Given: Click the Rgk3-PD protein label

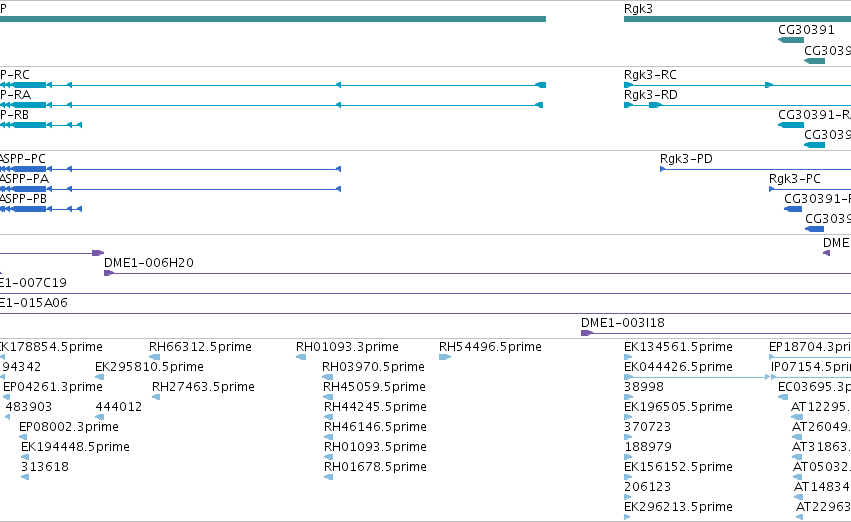Looking at the screenshot, I should click(x=686, y=159).
